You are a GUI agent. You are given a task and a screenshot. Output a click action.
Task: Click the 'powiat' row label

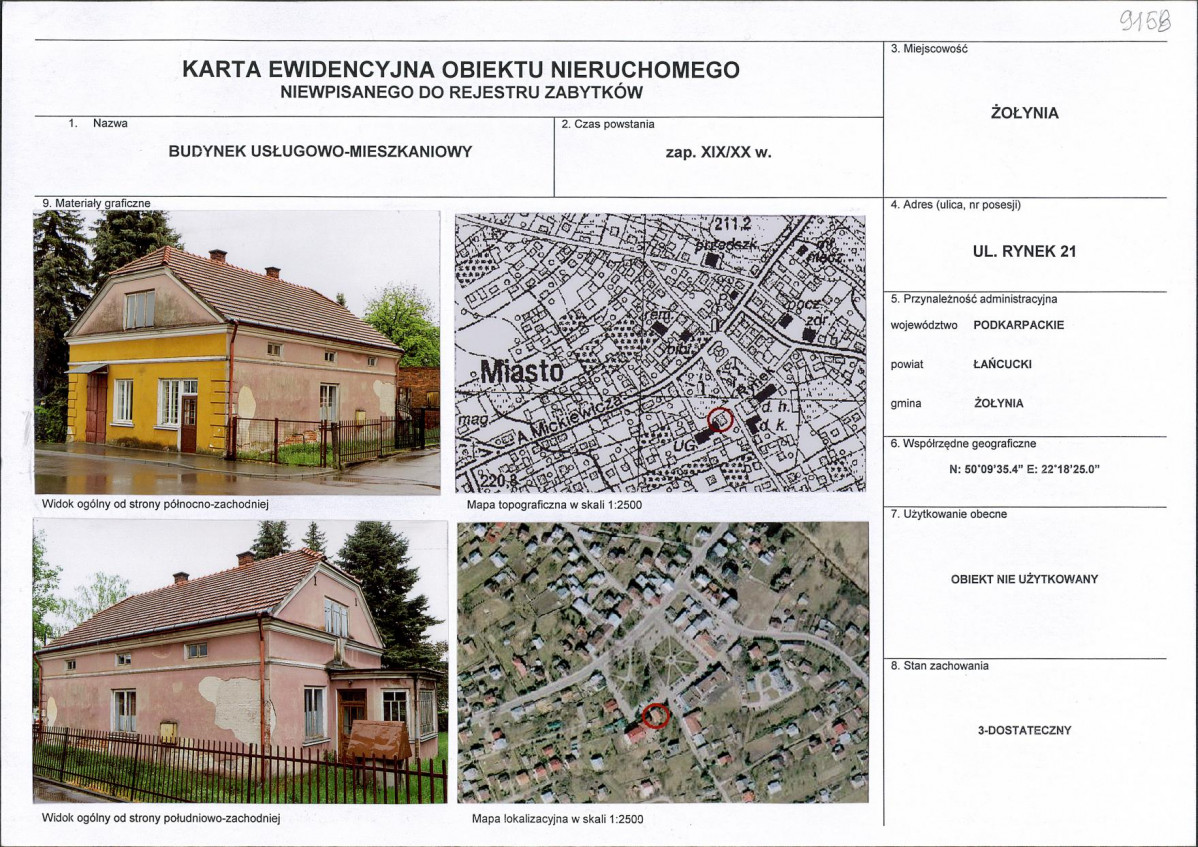(x=907, y=364)
